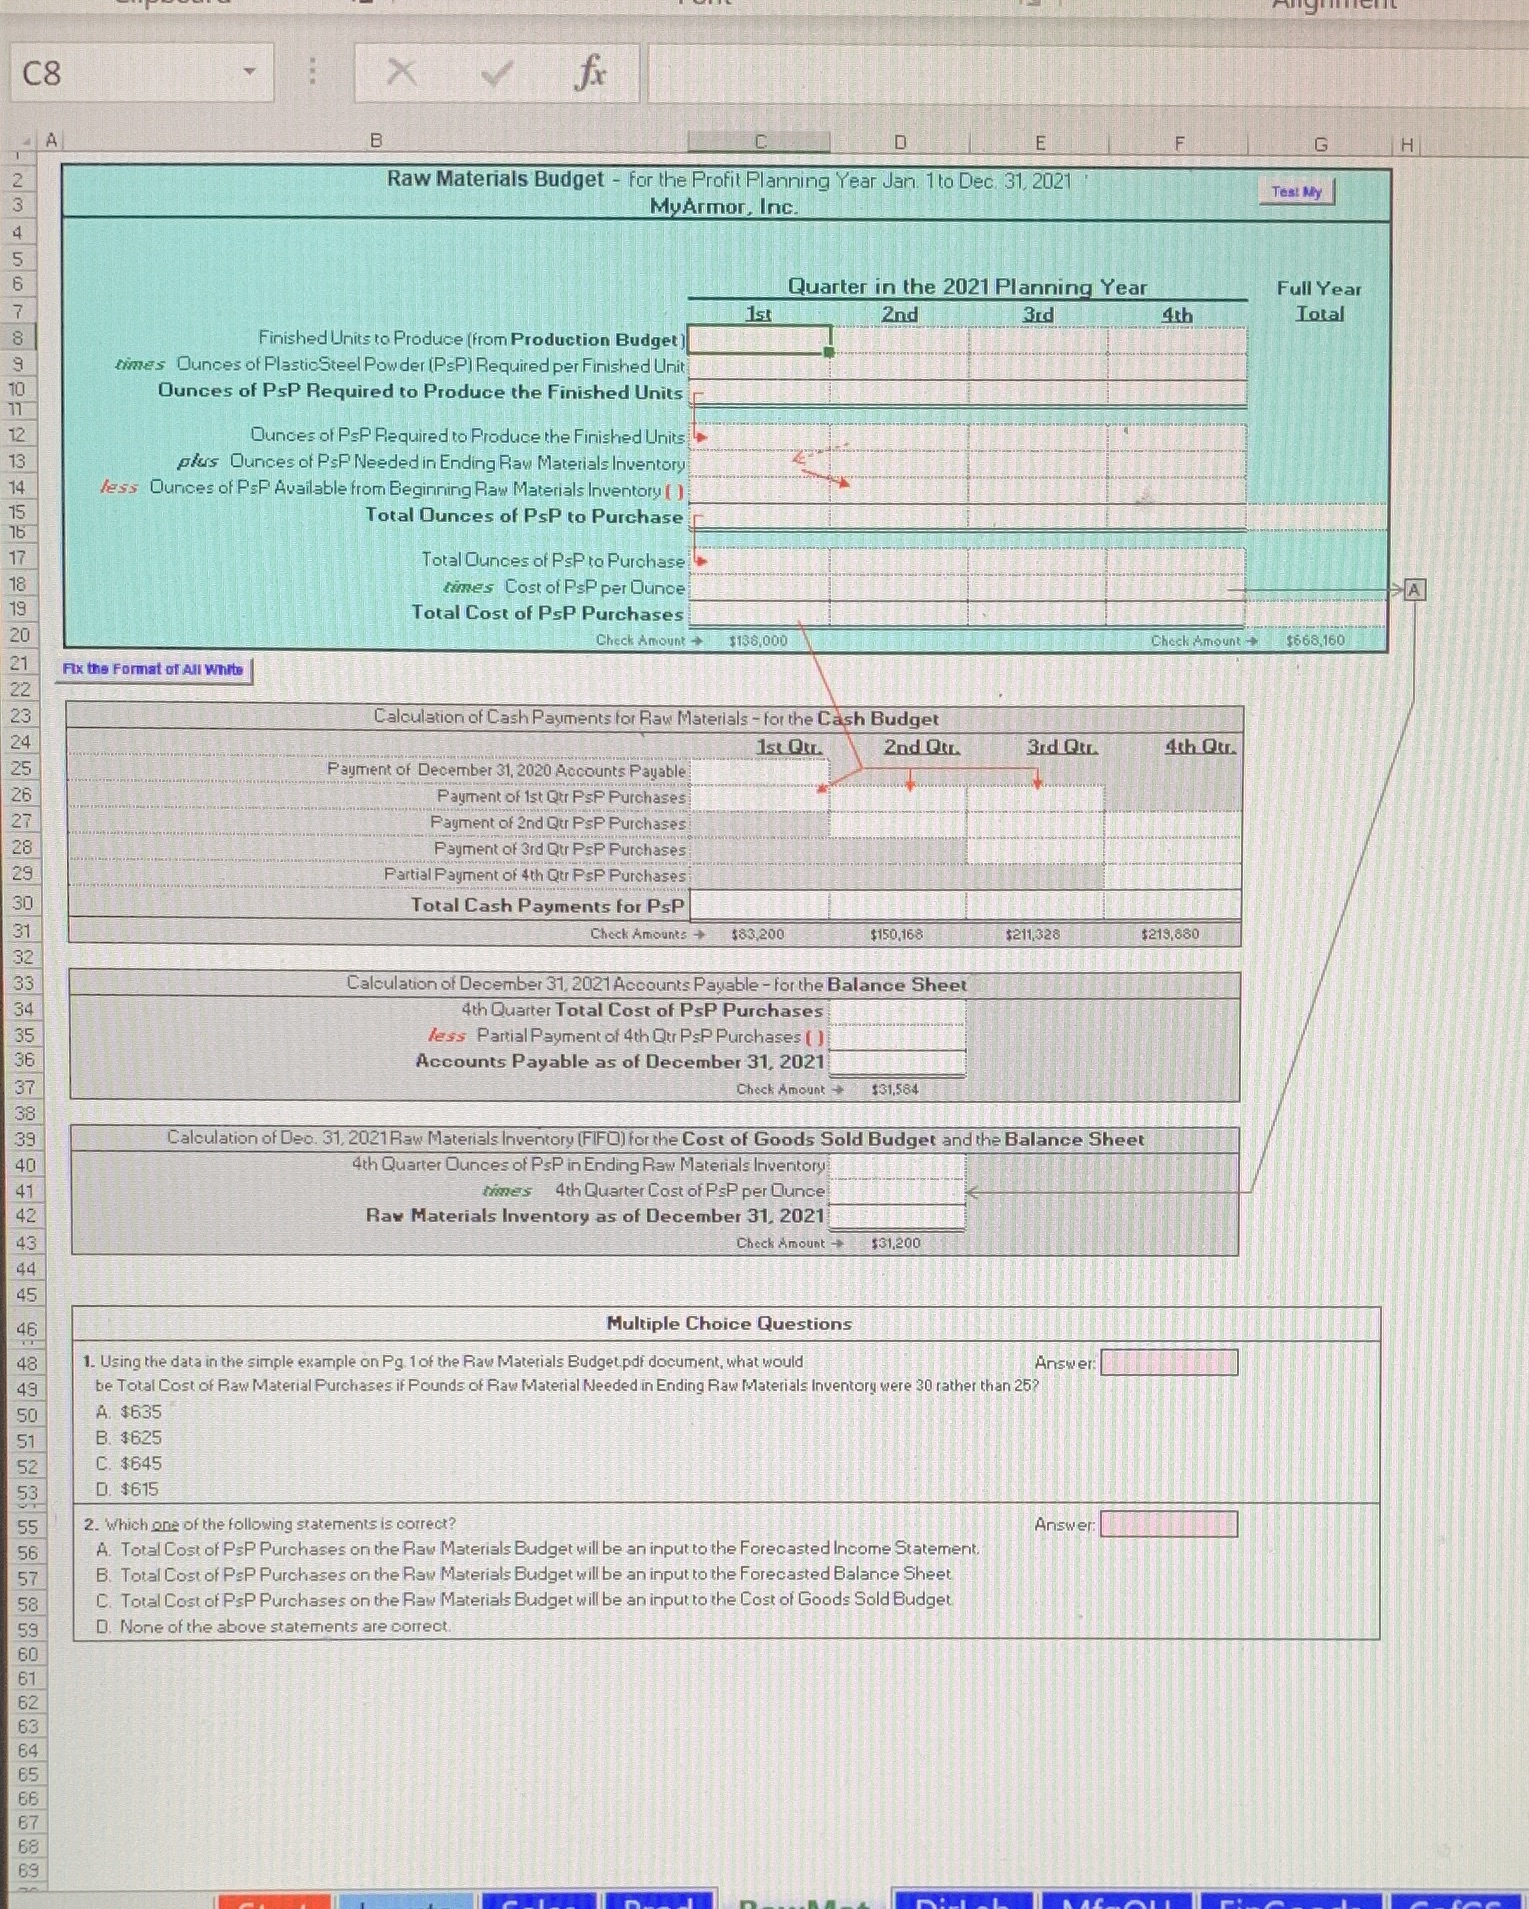
Task: Click the $668,160 check amount
Action: [x=1316, y=640]
